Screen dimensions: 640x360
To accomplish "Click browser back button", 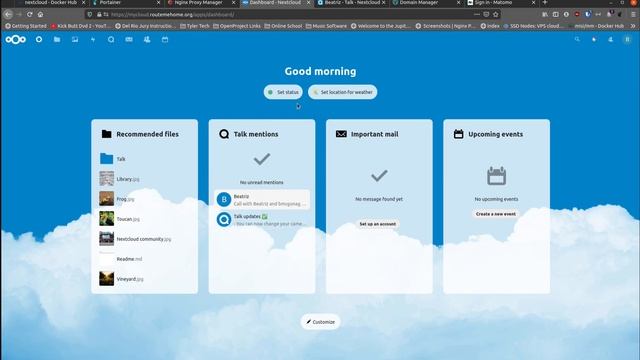I will 8,14.
